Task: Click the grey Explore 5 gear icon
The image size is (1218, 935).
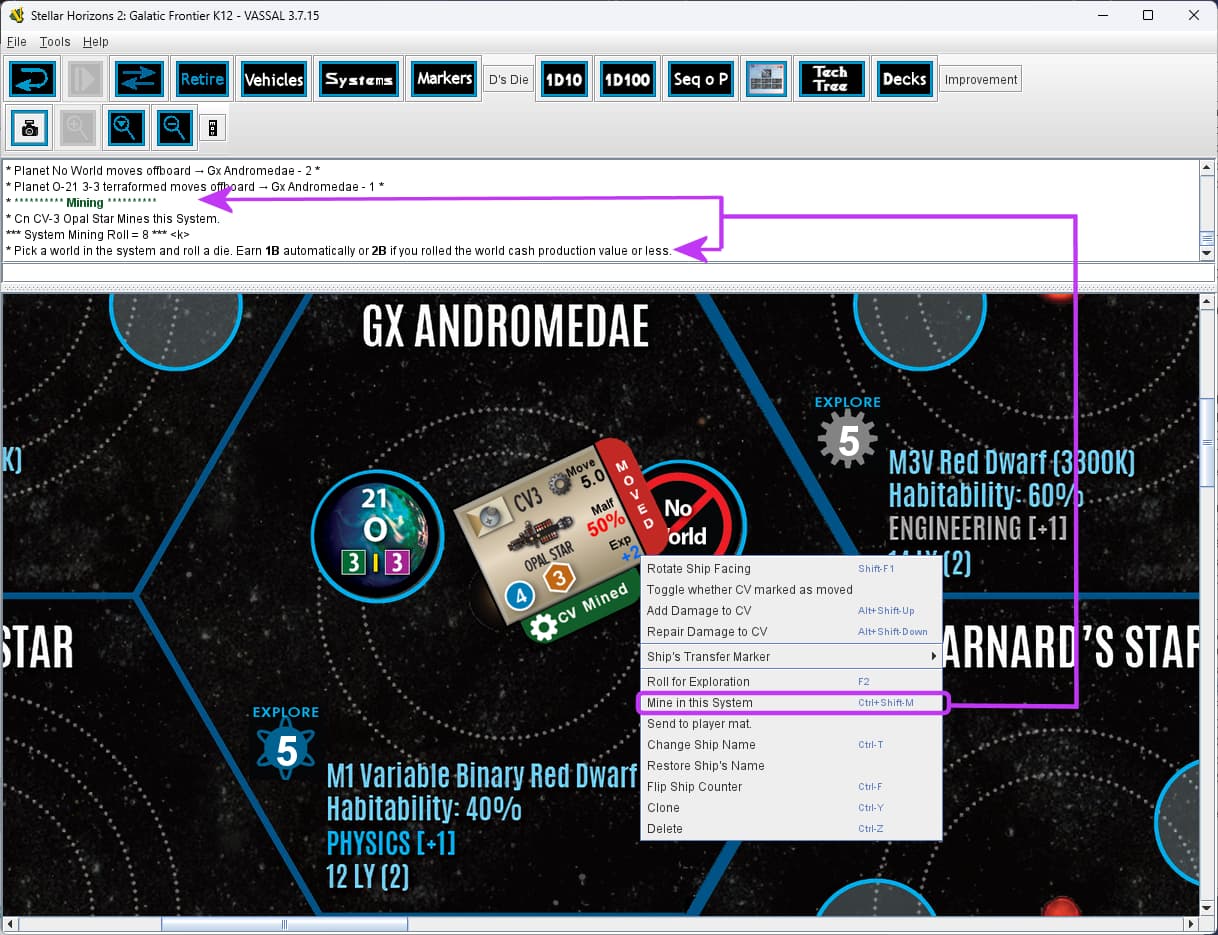Action: pos(848,440)
